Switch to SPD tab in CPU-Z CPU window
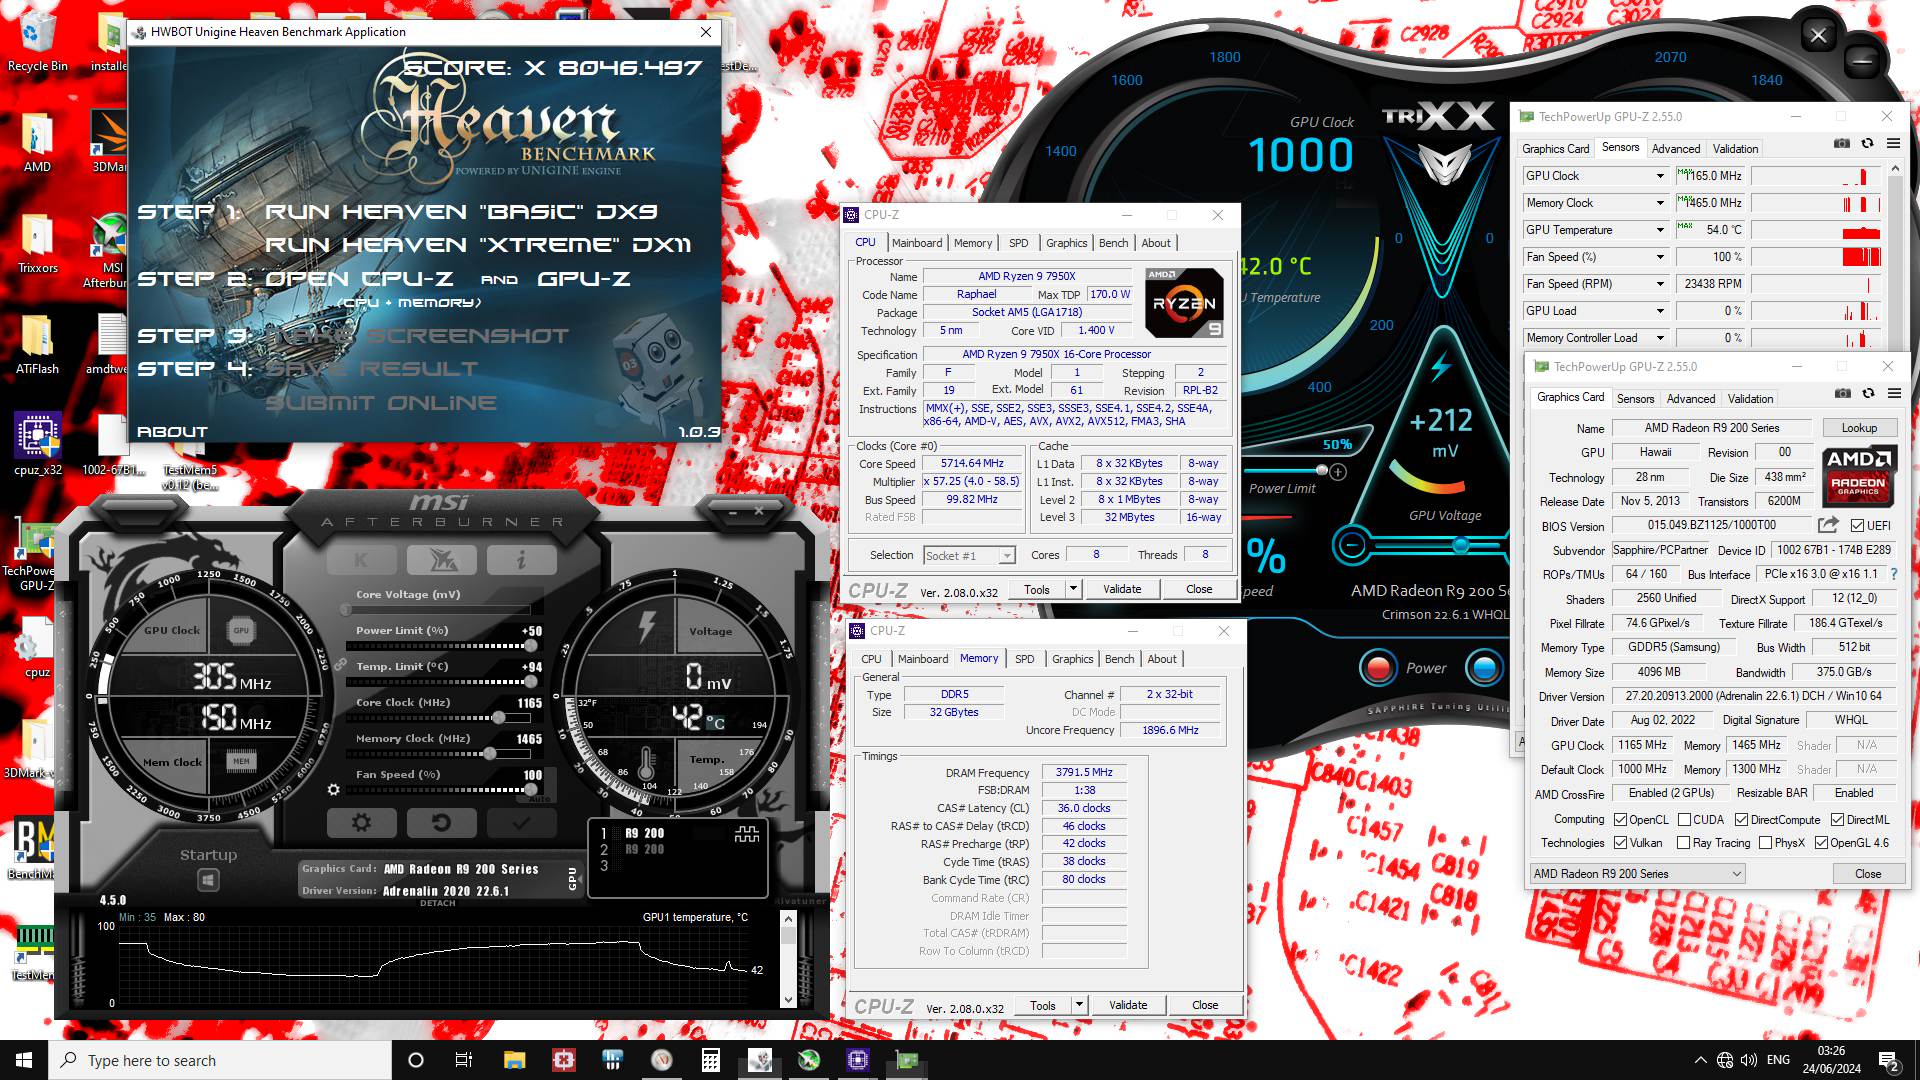This screenshot has height=1080, width=1920. [1018, 243]
